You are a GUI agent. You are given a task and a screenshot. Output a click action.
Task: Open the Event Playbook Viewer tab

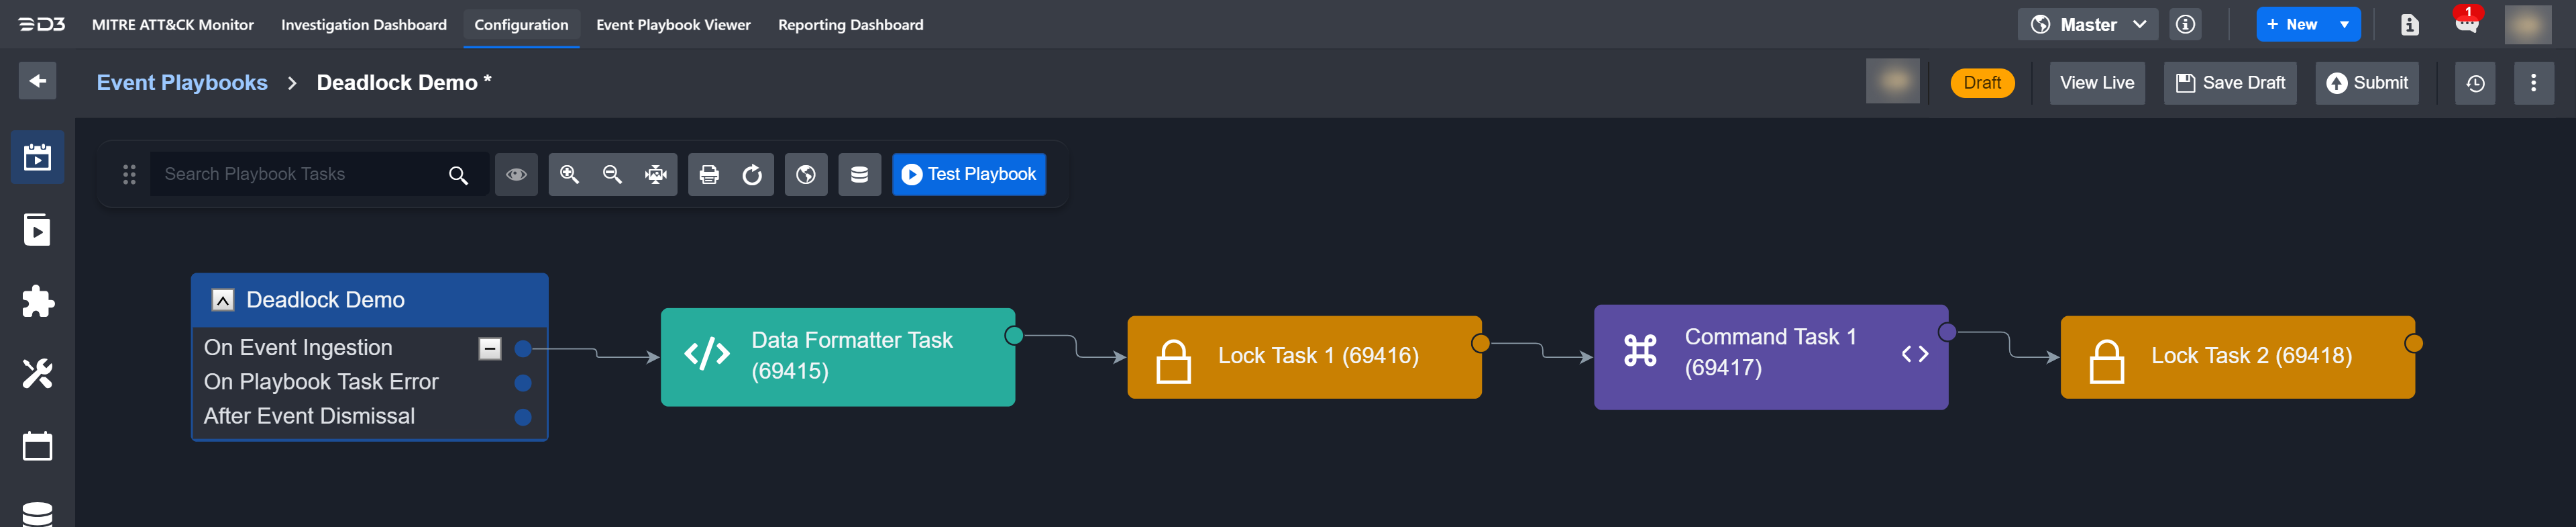673,24
